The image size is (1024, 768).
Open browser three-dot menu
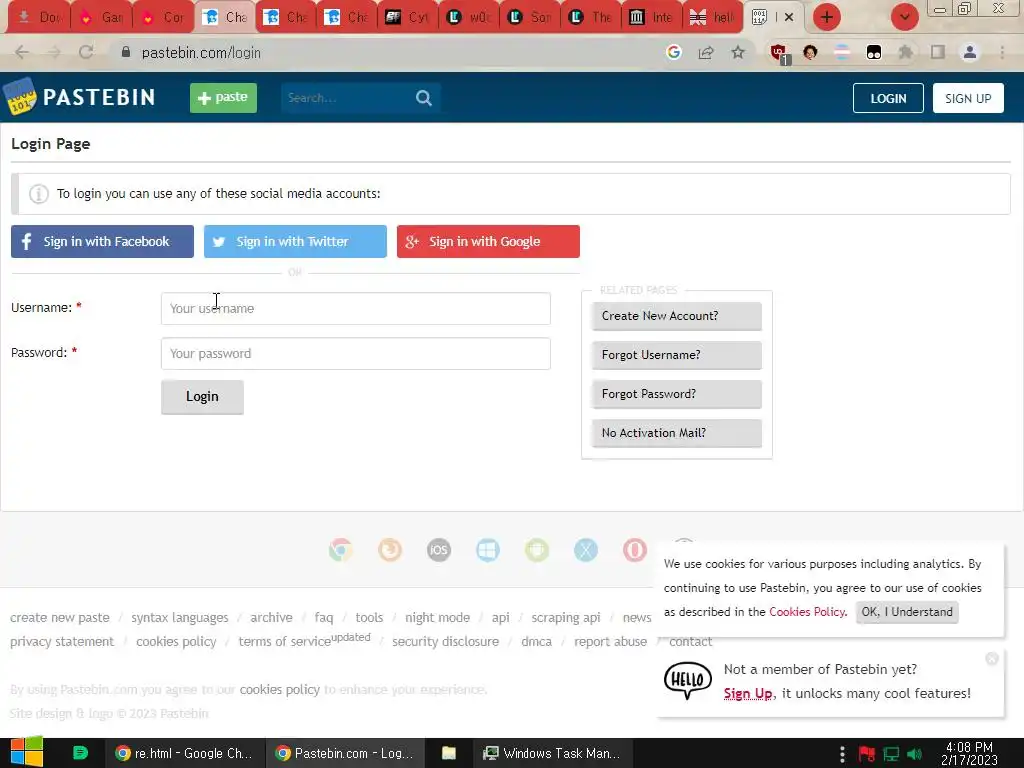point(1002,52)
